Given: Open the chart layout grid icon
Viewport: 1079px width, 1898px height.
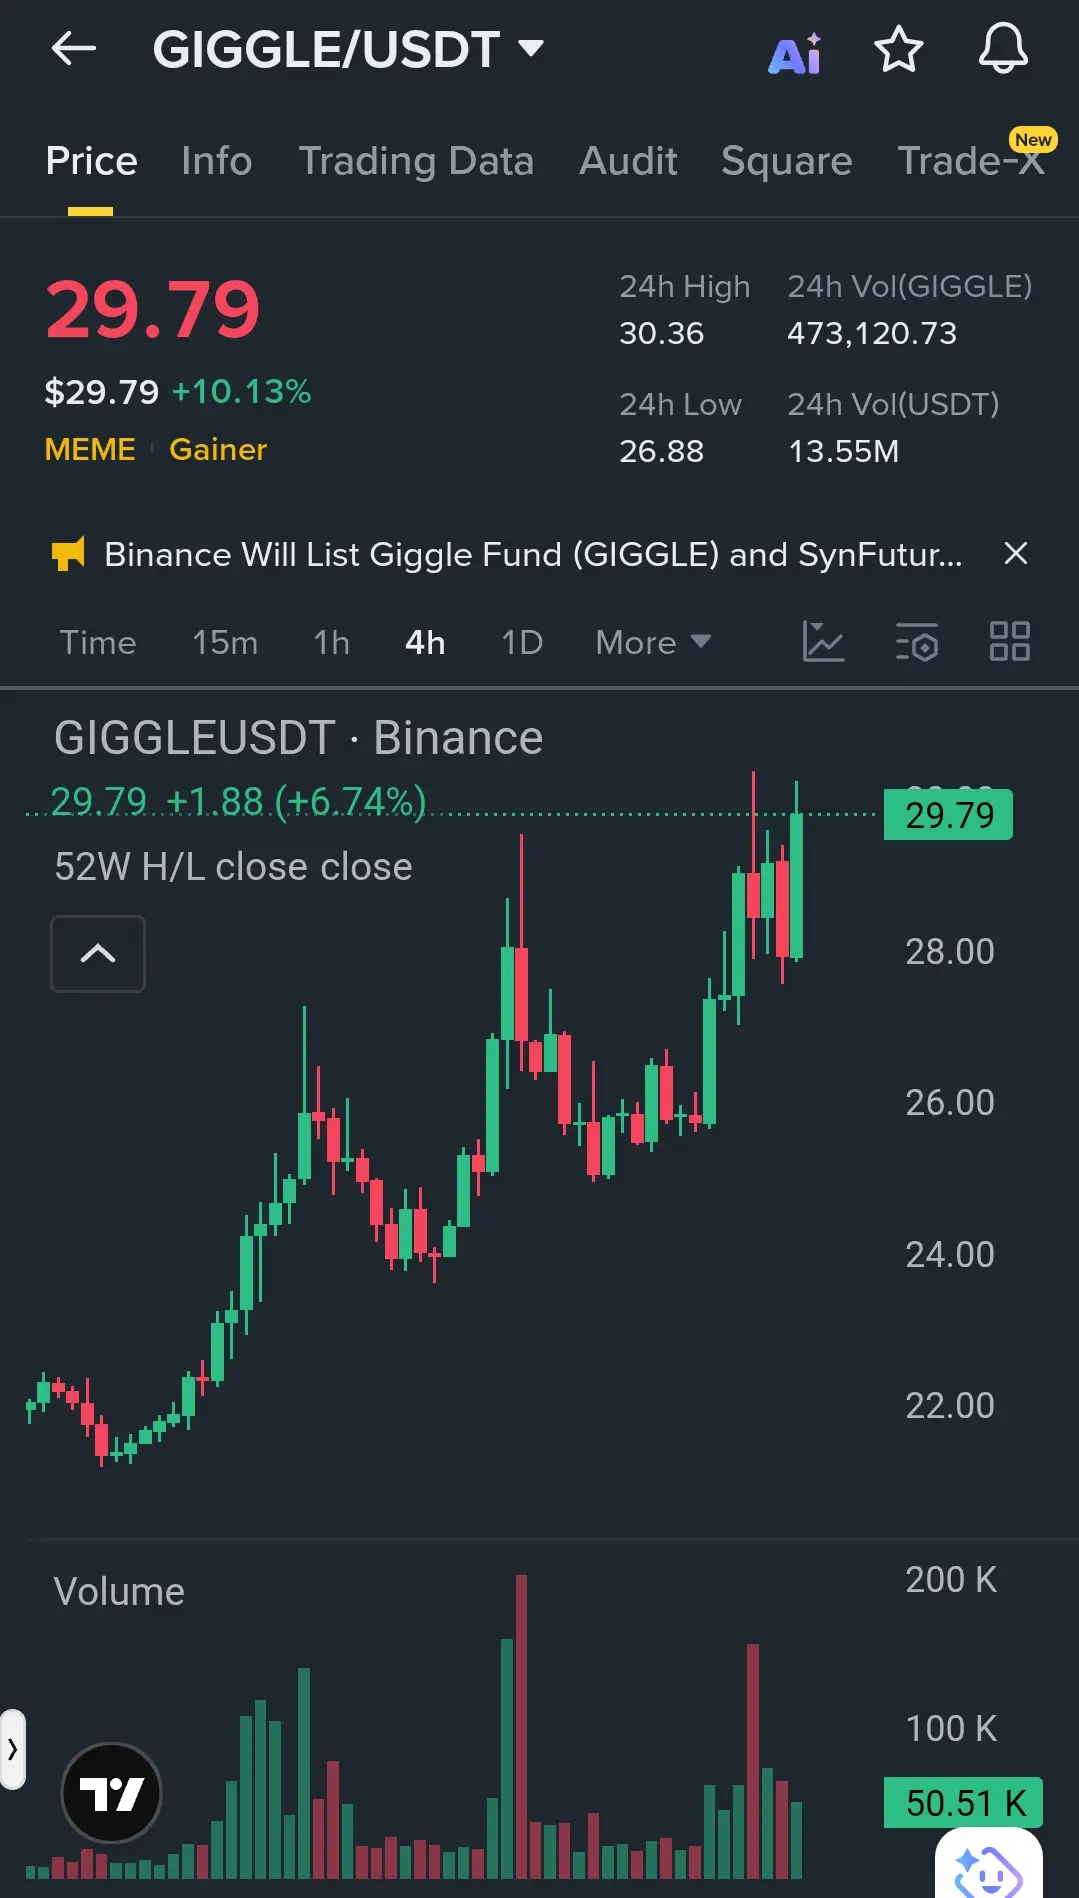Looking at the screenshot, I should pyautogui.click(x=1009, y=641).
